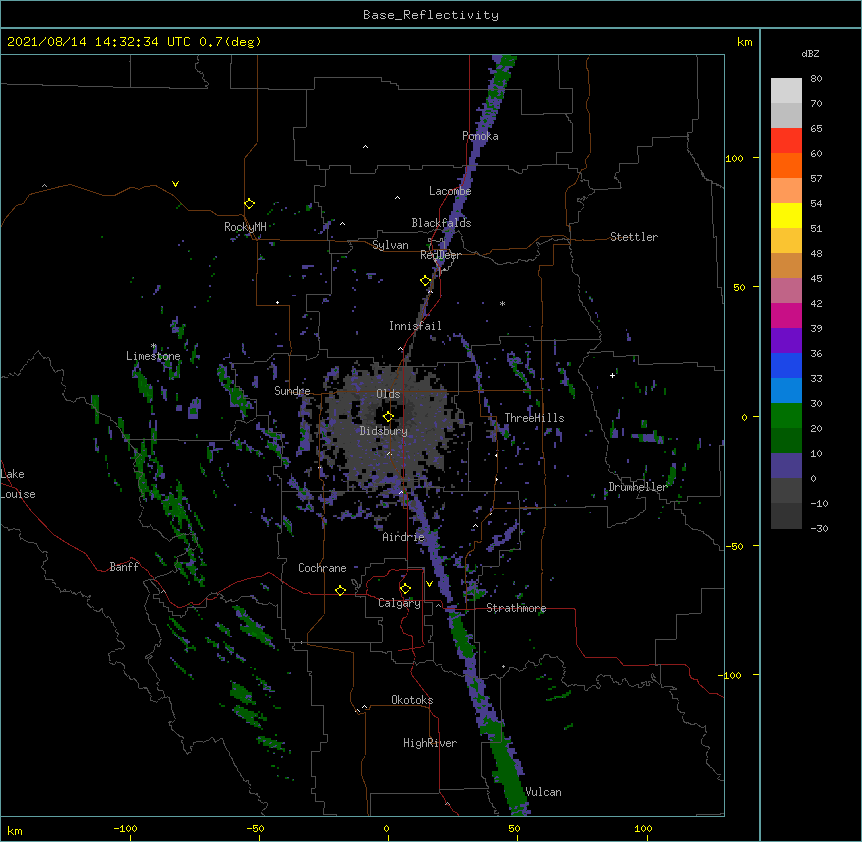The width and height of the screenshot is (862, 842).
Task: Select the white asterisk marker above Limestone
Action: click(154, 346)
